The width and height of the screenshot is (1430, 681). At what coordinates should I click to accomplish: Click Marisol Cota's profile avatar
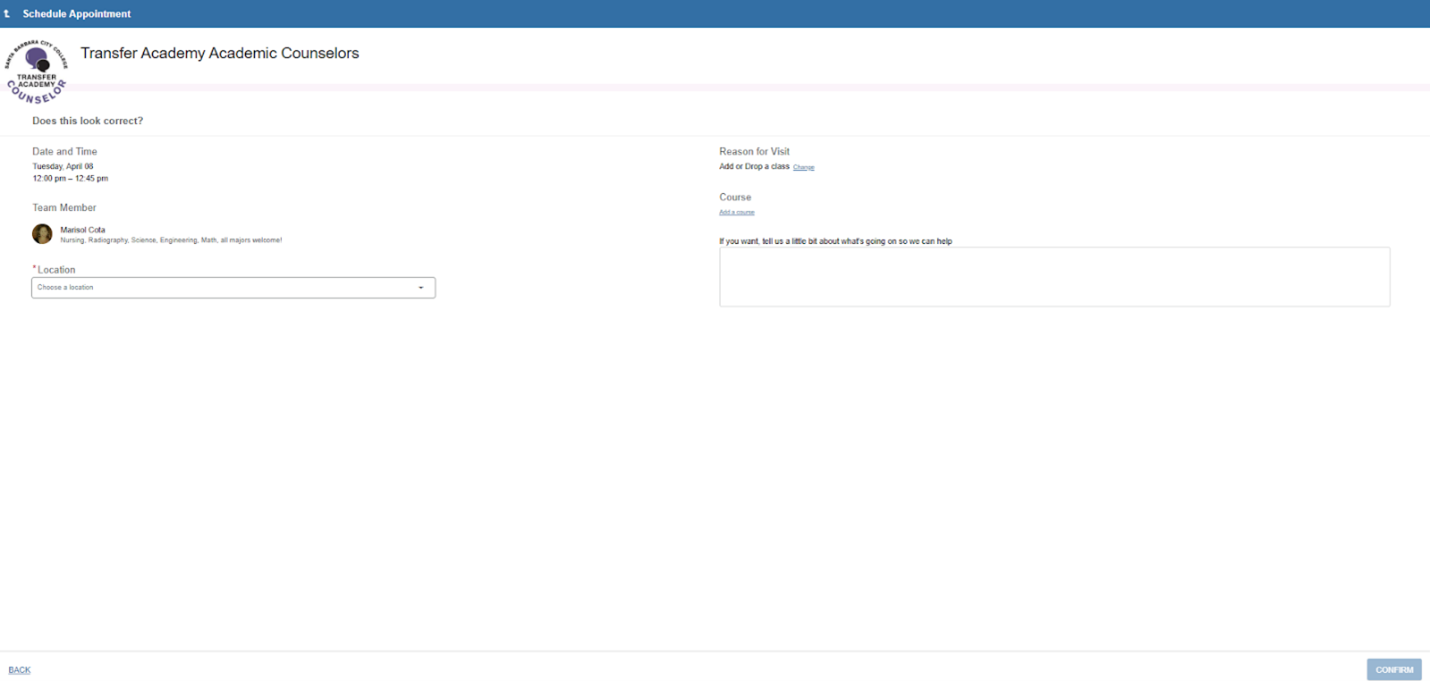41,233
